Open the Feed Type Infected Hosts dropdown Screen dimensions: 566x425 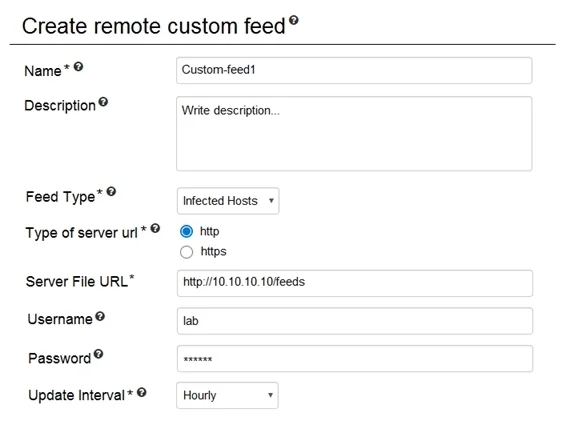(228, 201)
